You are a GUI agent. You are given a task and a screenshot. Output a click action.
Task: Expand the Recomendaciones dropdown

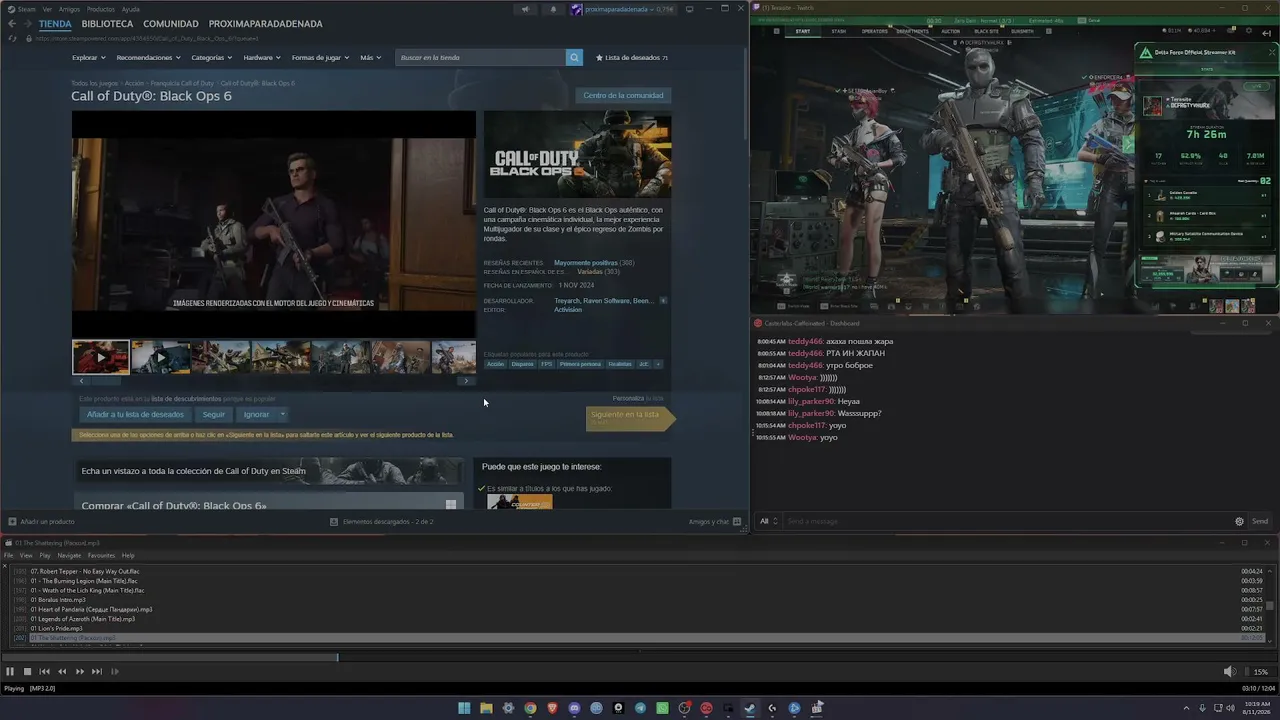149,58
